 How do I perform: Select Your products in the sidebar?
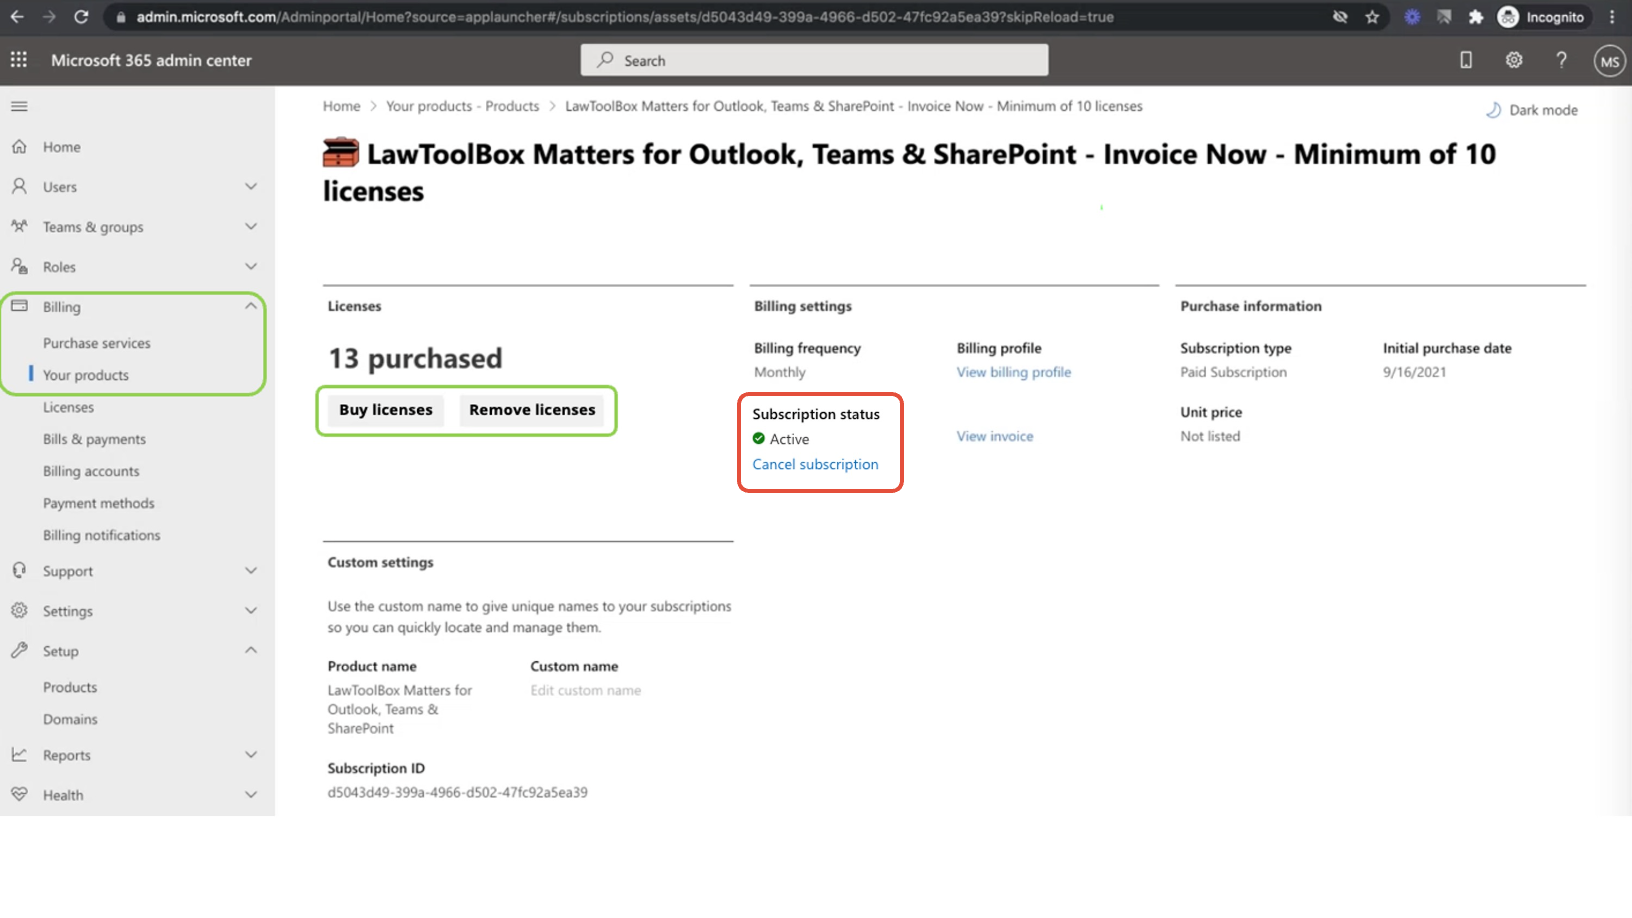tap(86, 375)
